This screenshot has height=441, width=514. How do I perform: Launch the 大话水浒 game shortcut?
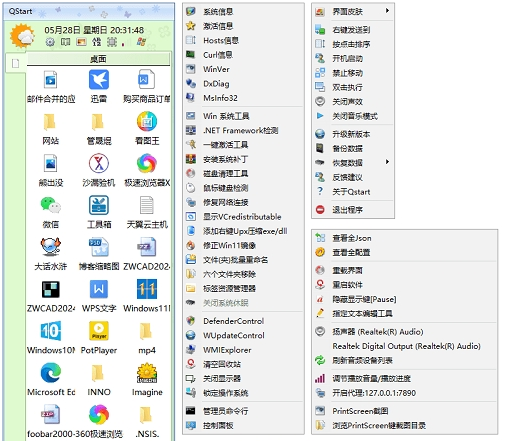(x=51, y=254)
